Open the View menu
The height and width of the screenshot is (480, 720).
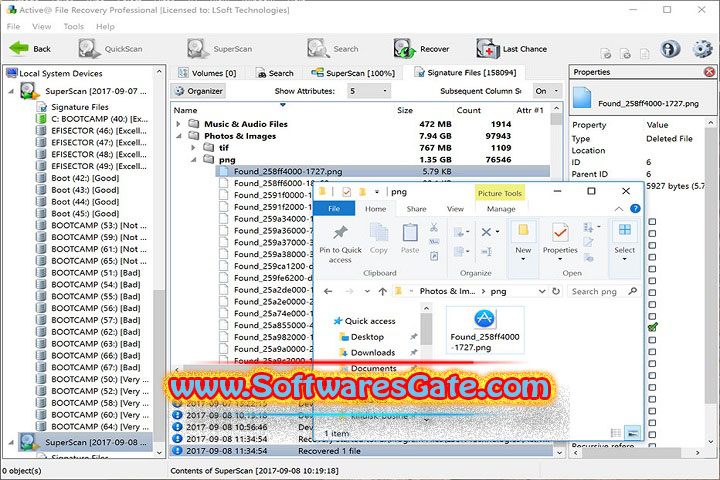[41, 27]
